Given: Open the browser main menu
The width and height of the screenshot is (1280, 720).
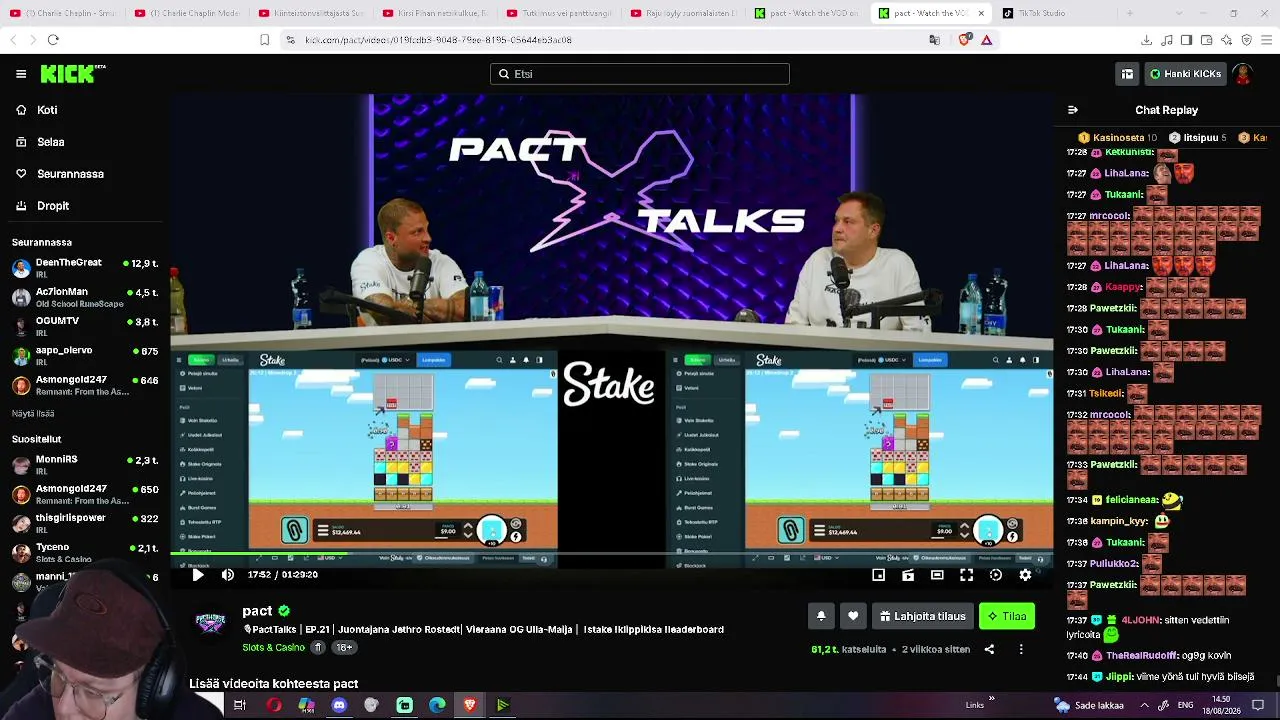Looking at the screenshot, I should 1266,40.
